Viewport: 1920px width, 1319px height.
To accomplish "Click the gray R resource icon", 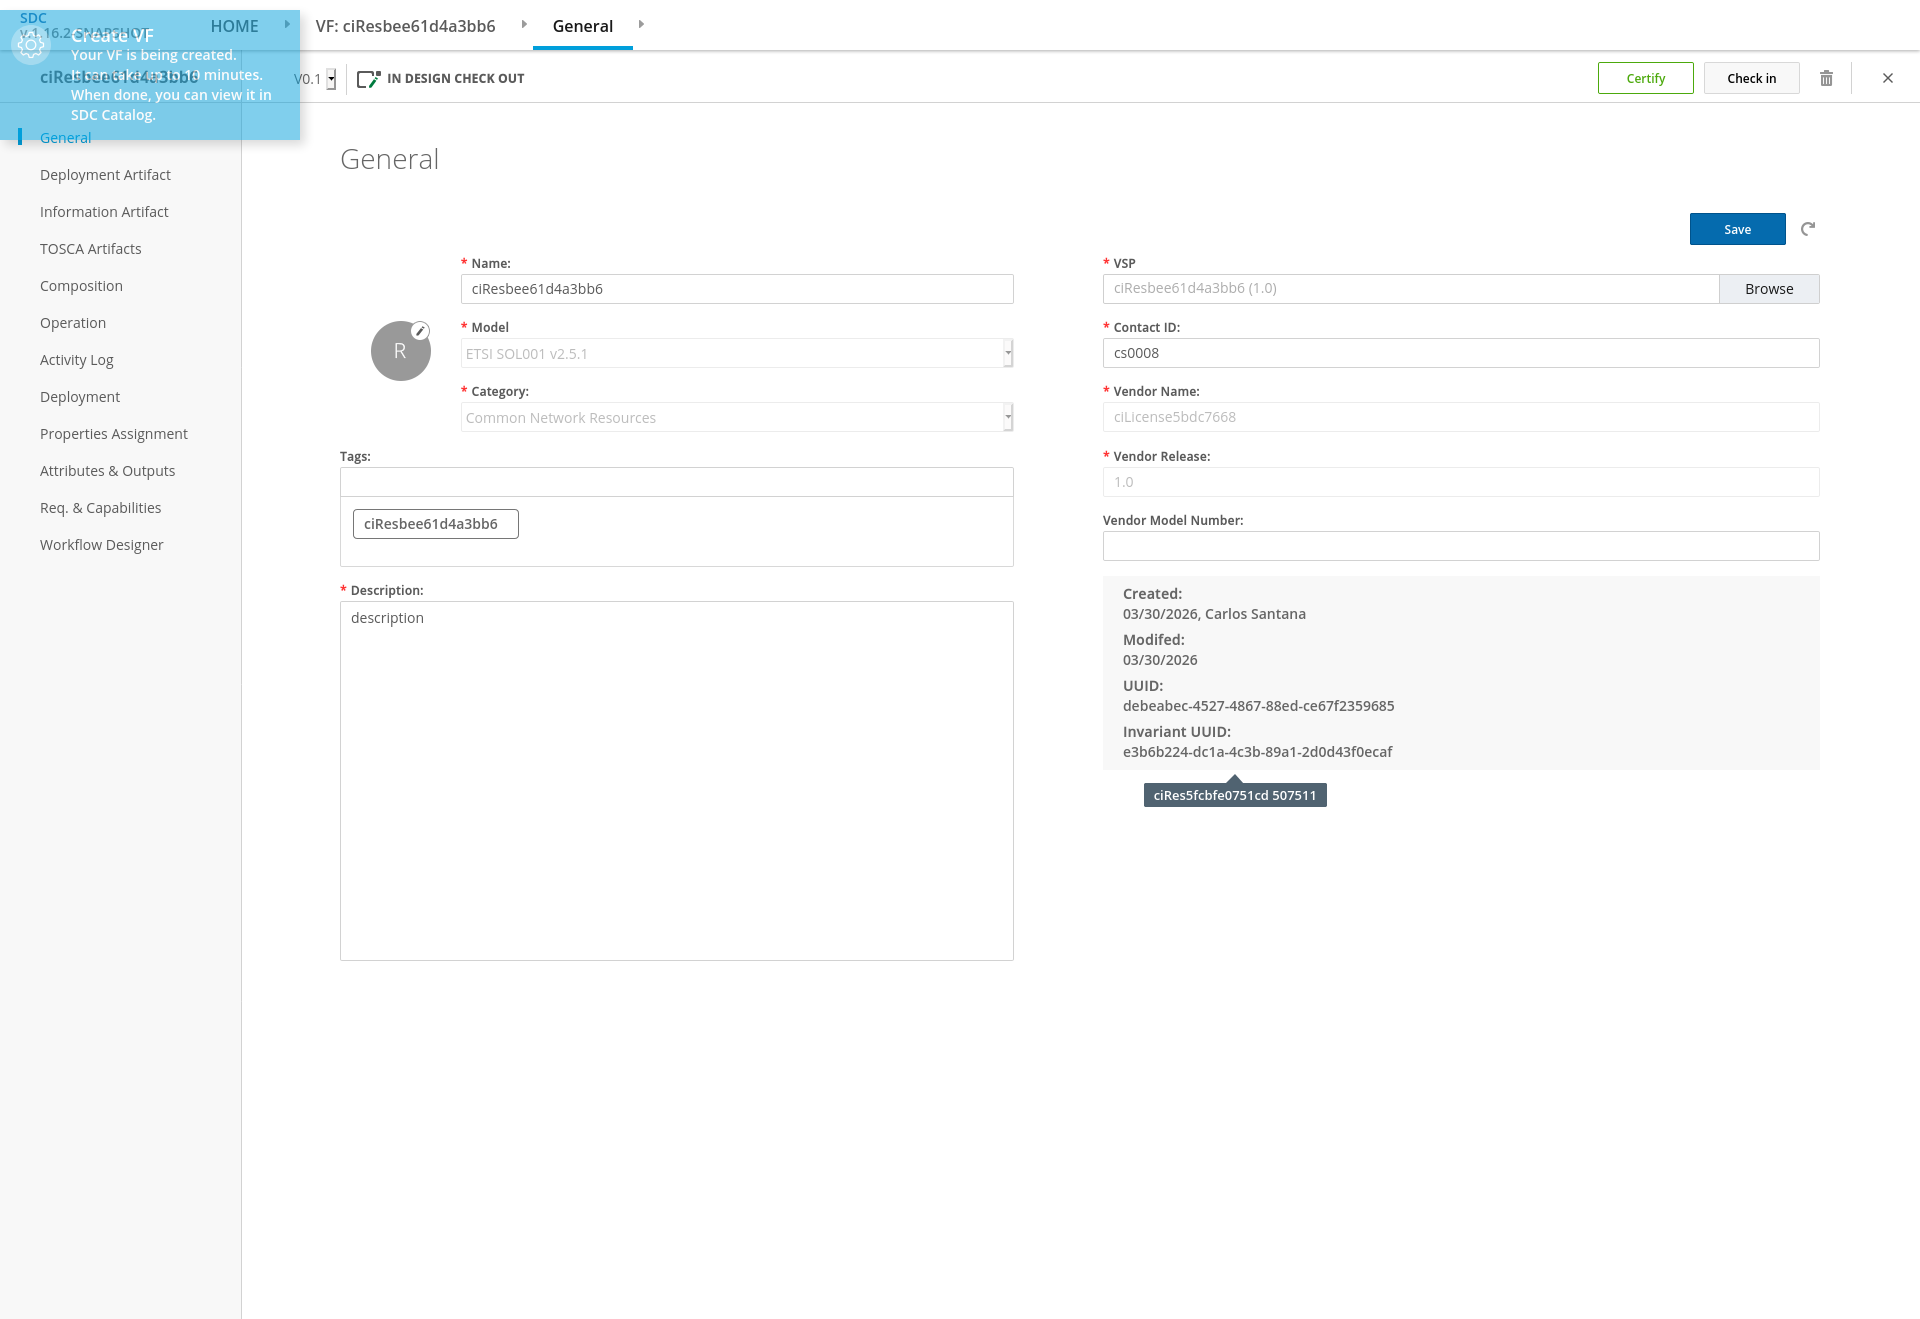I will (x=399, y=352).
